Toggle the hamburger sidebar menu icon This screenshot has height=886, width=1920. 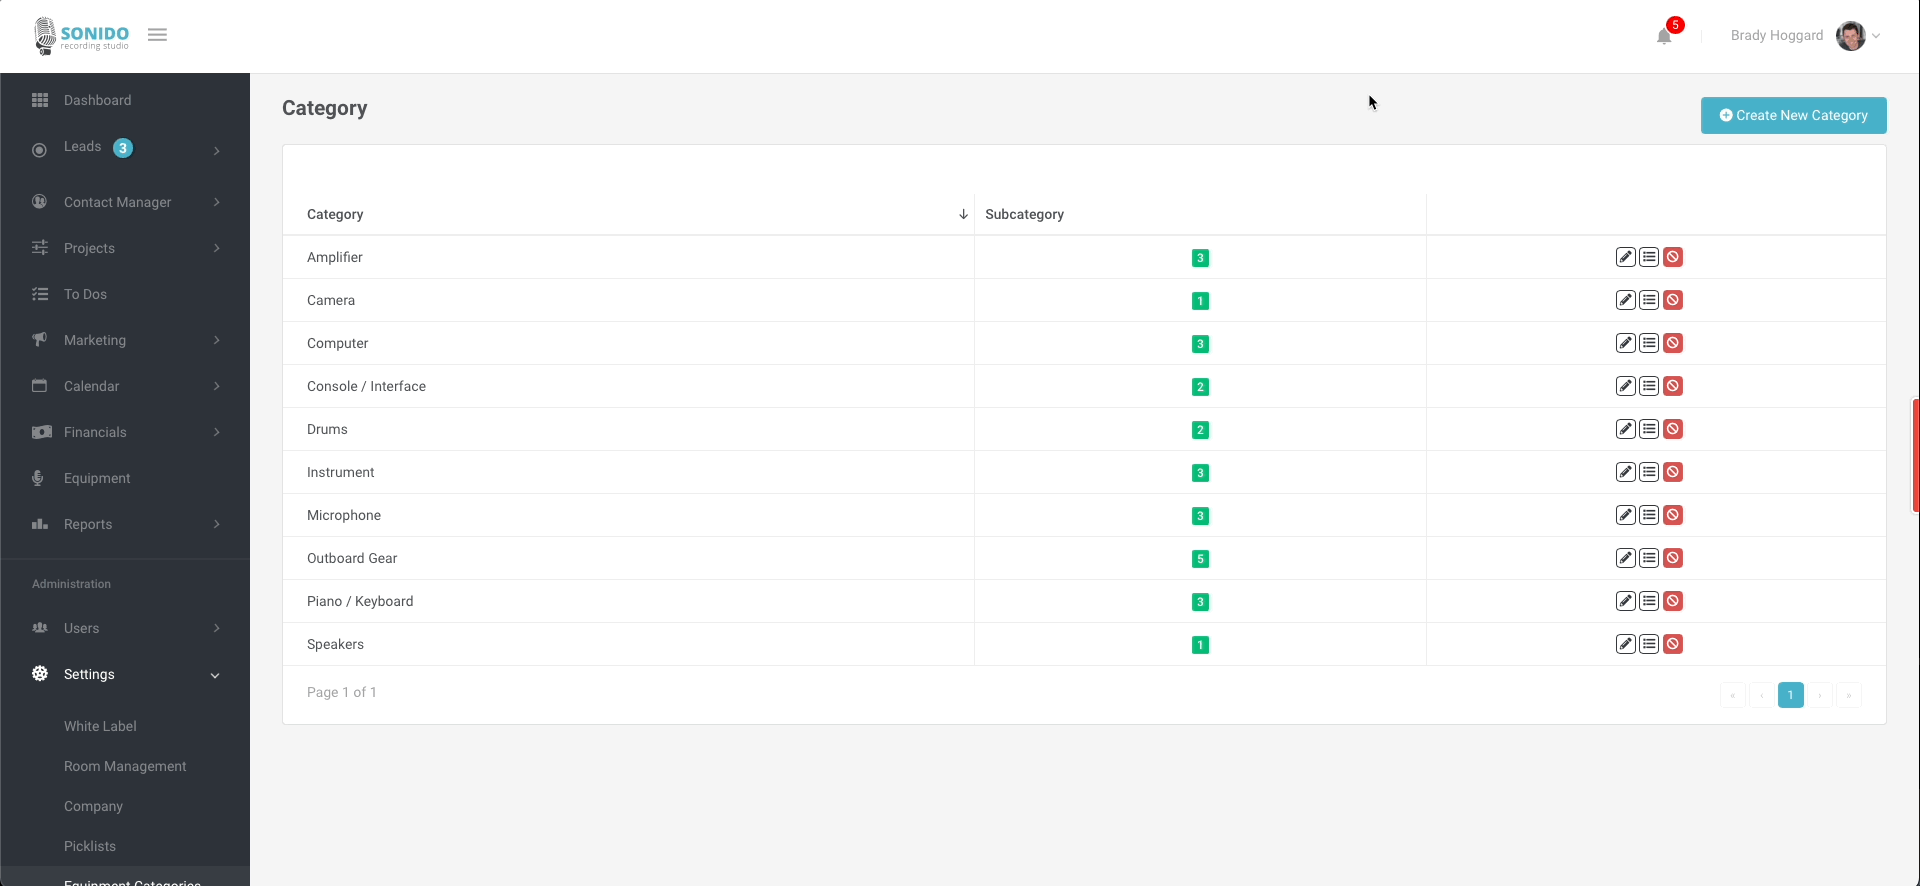157,35
